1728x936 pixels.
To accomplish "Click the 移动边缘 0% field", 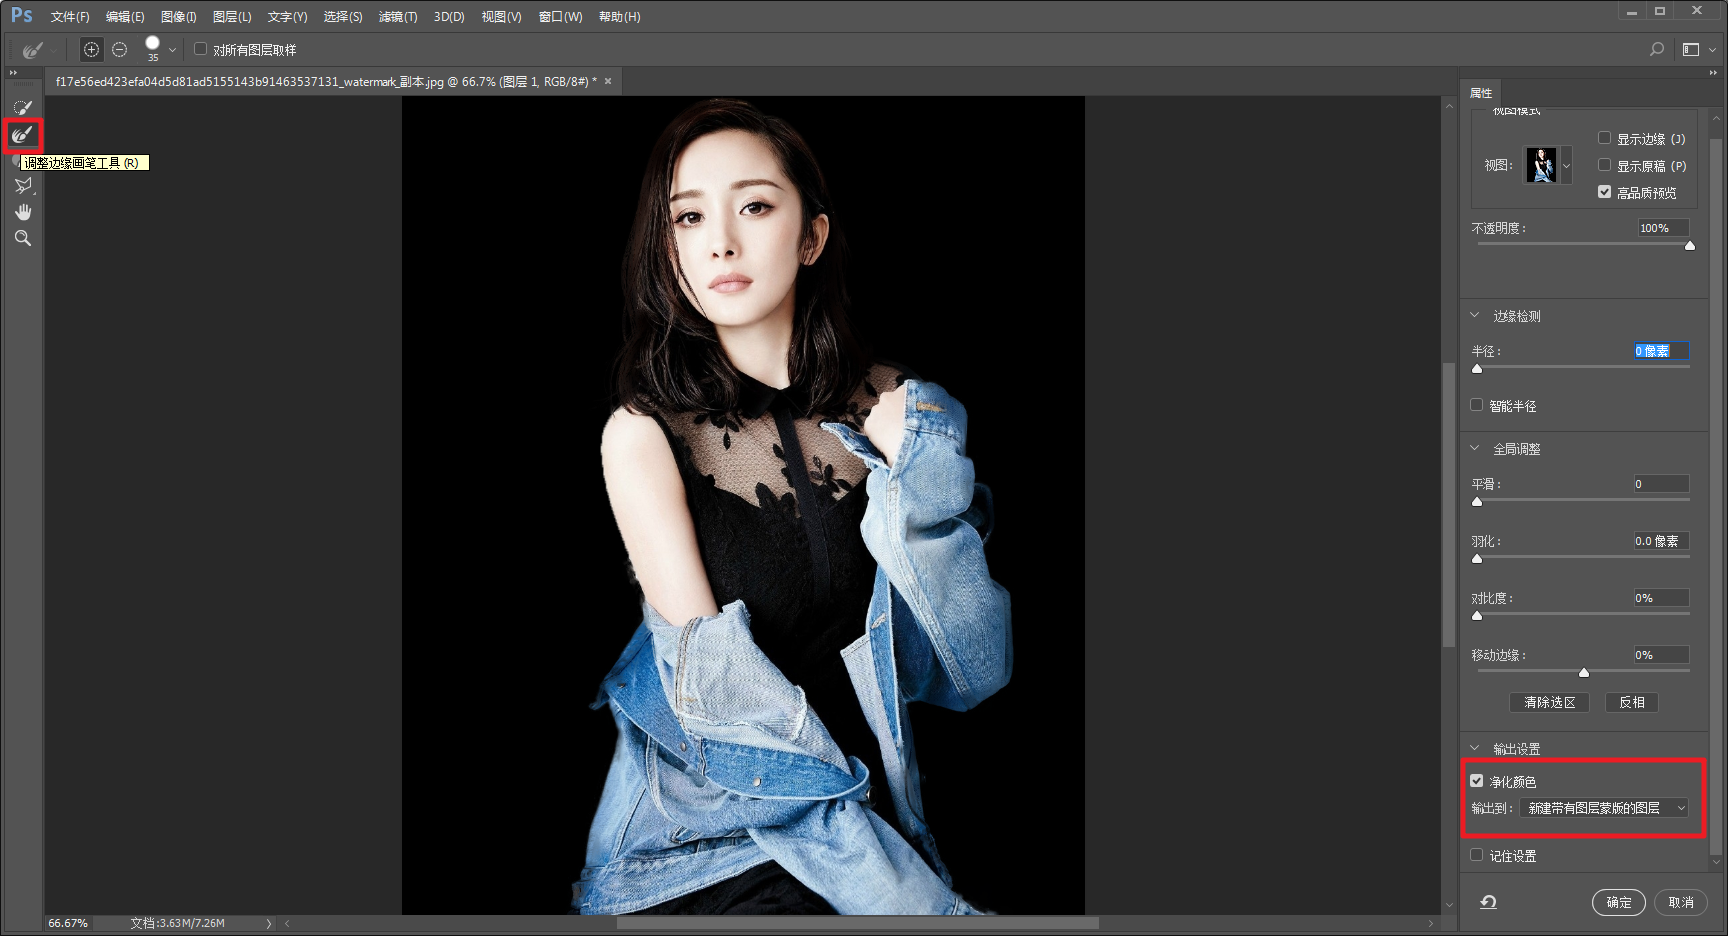I will coord(1661,655).
